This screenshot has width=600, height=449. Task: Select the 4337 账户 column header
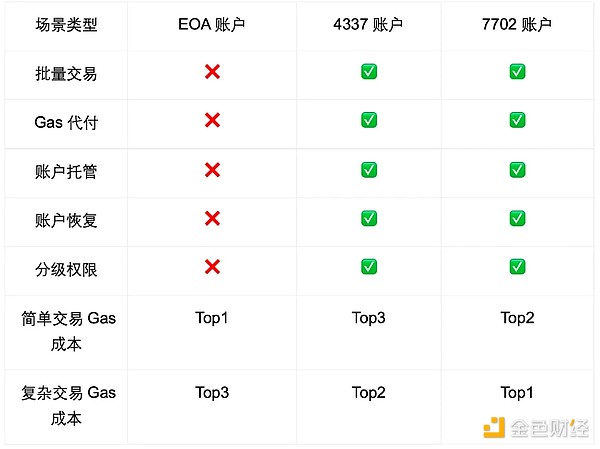coord(369,24)
